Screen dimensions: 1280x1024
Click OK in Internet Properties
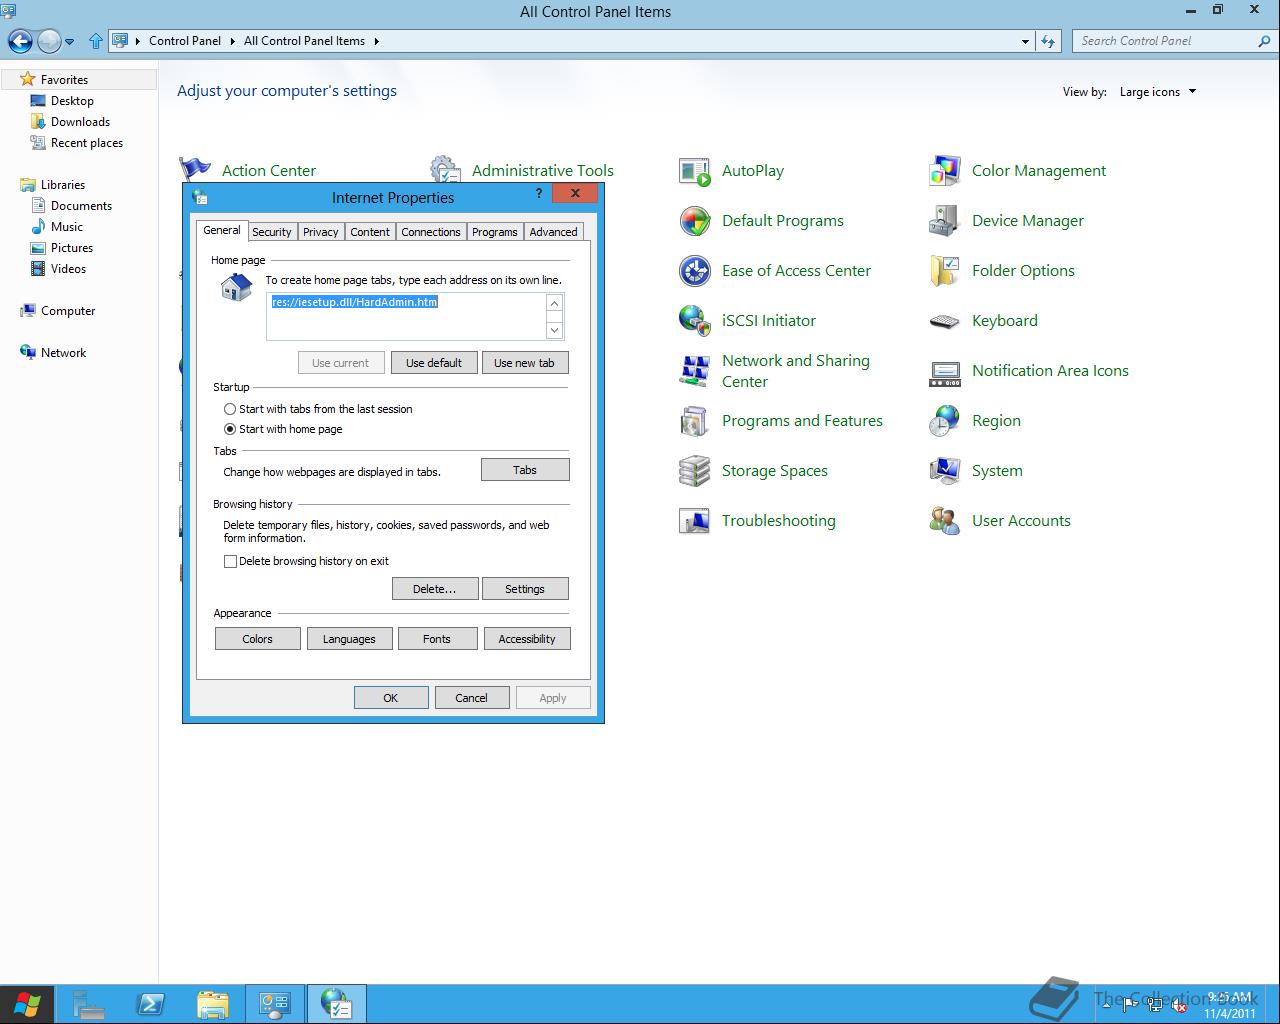pyautogui.click(x=391, y=698)
